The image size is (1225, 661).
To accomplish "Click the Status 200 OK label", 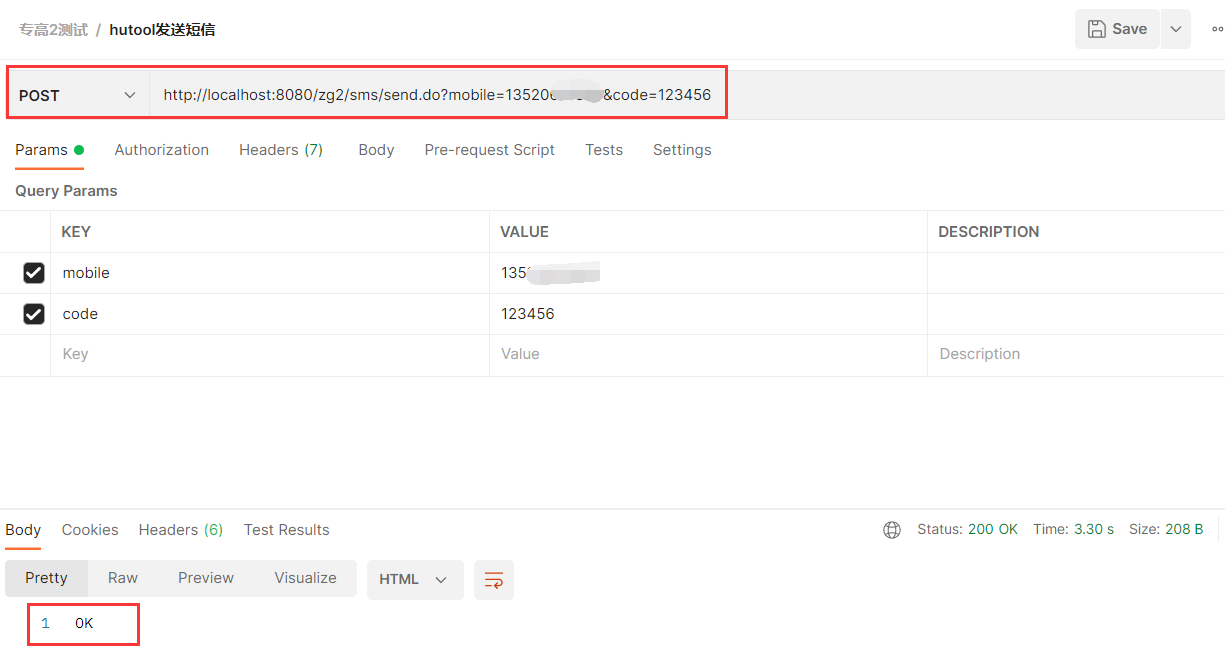I will click(967, 530).
